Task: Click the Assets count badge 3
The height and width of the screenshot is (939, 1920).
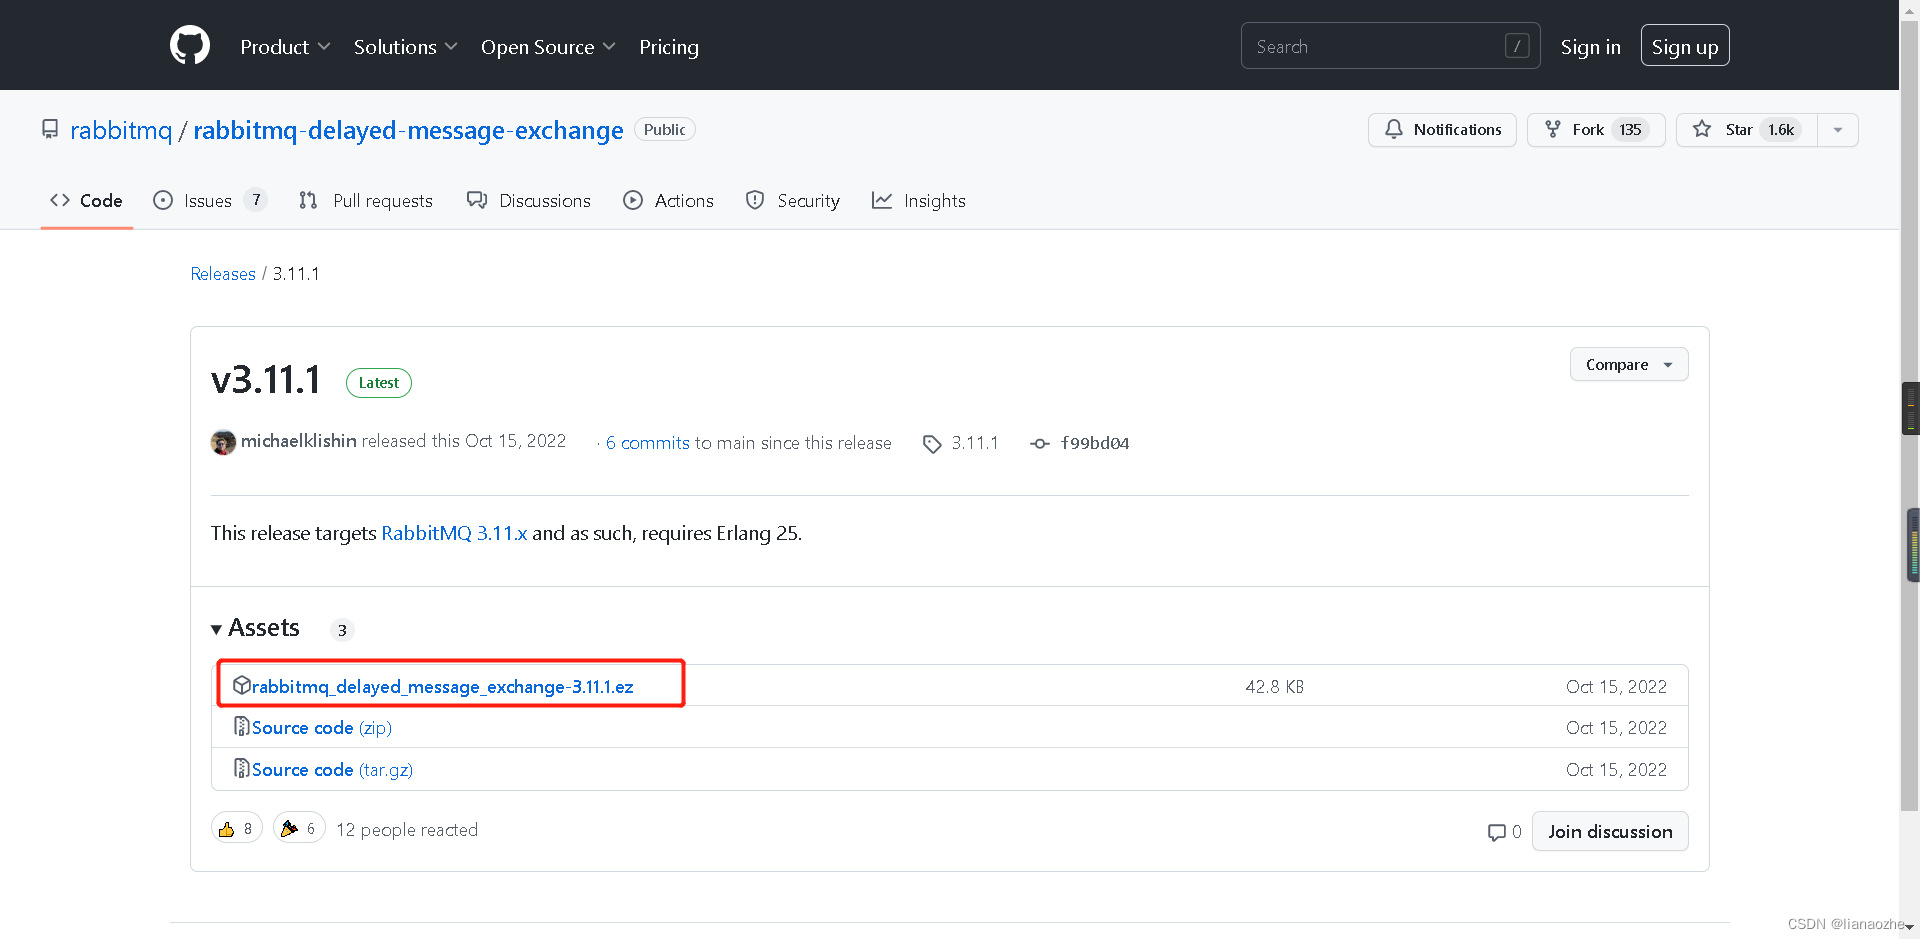Action: pos(342,630)
